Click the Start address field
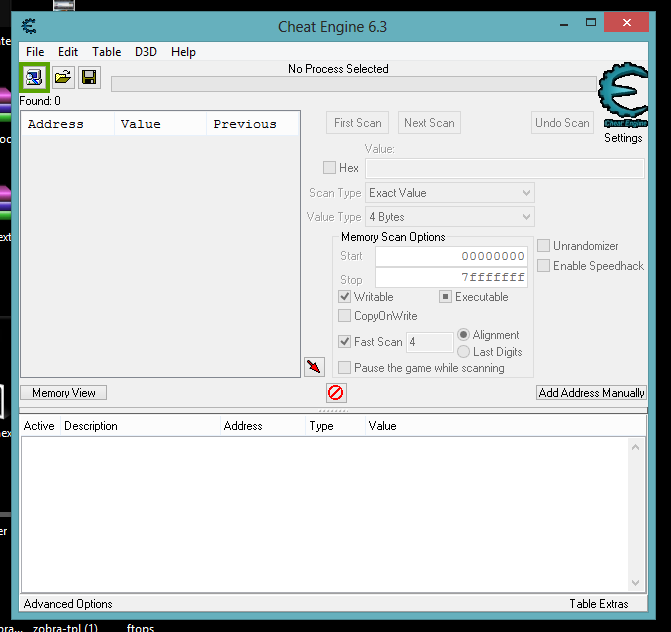The width and height of the screenshot is (671, 632). (451, 256)
